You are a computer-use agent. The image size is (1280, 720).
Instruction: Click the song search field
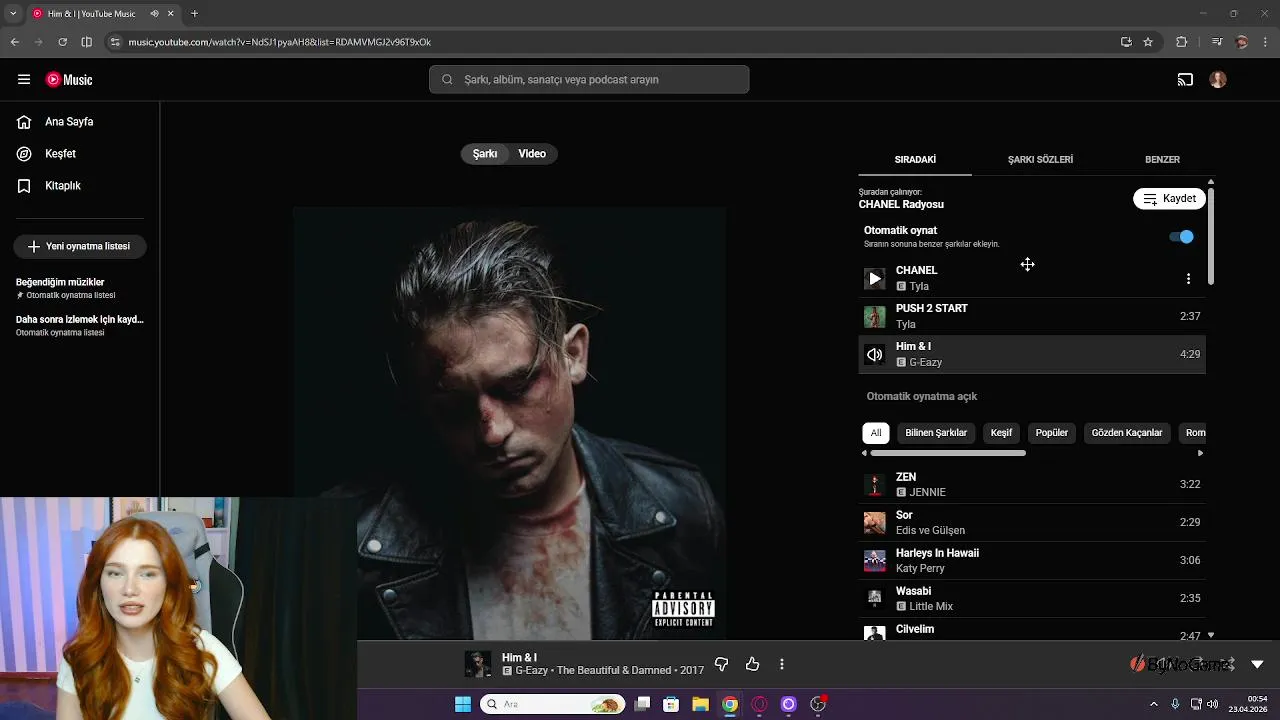589,80
